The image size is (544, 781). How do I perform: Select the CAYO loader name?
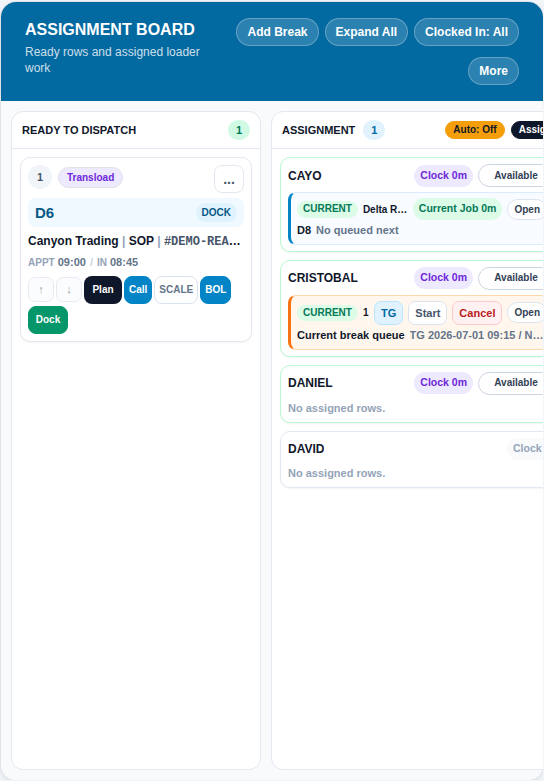(x=304, y=176)
